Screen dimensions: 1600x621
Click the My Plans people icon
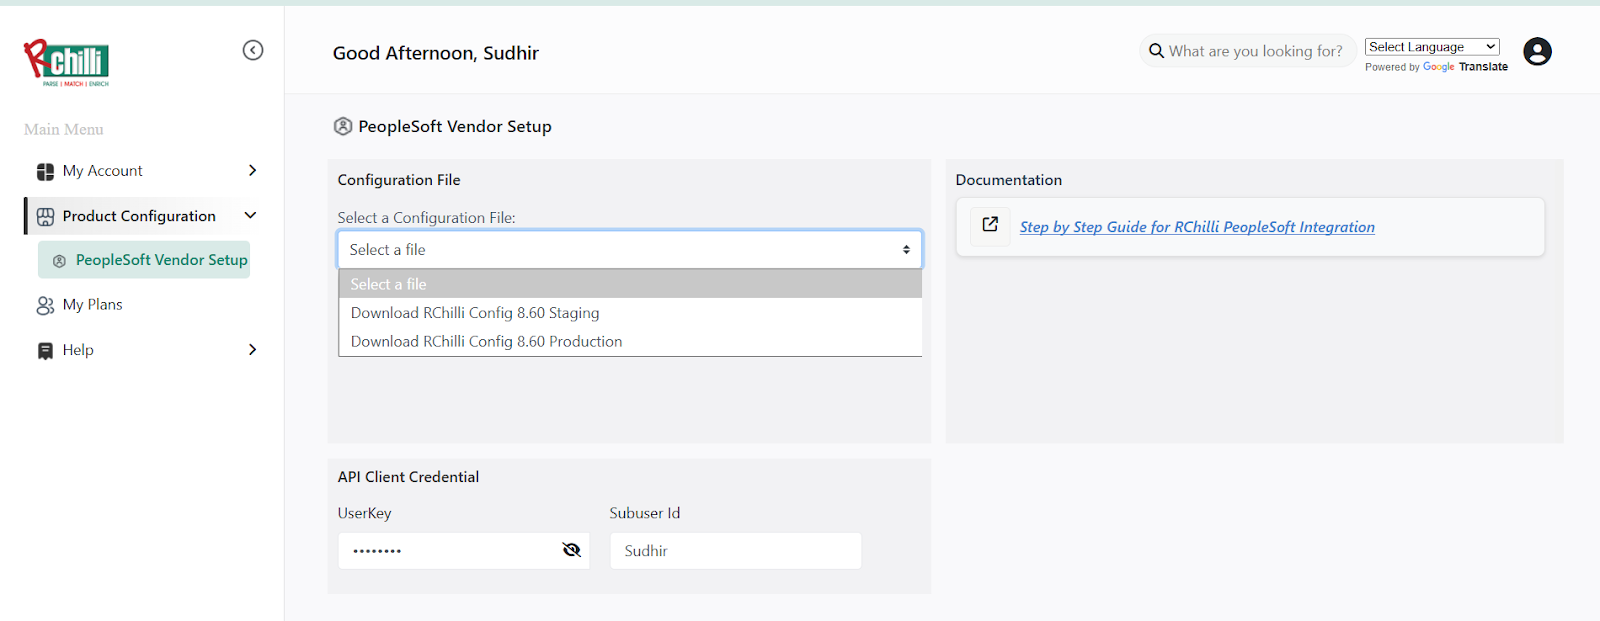pos(45,305)
